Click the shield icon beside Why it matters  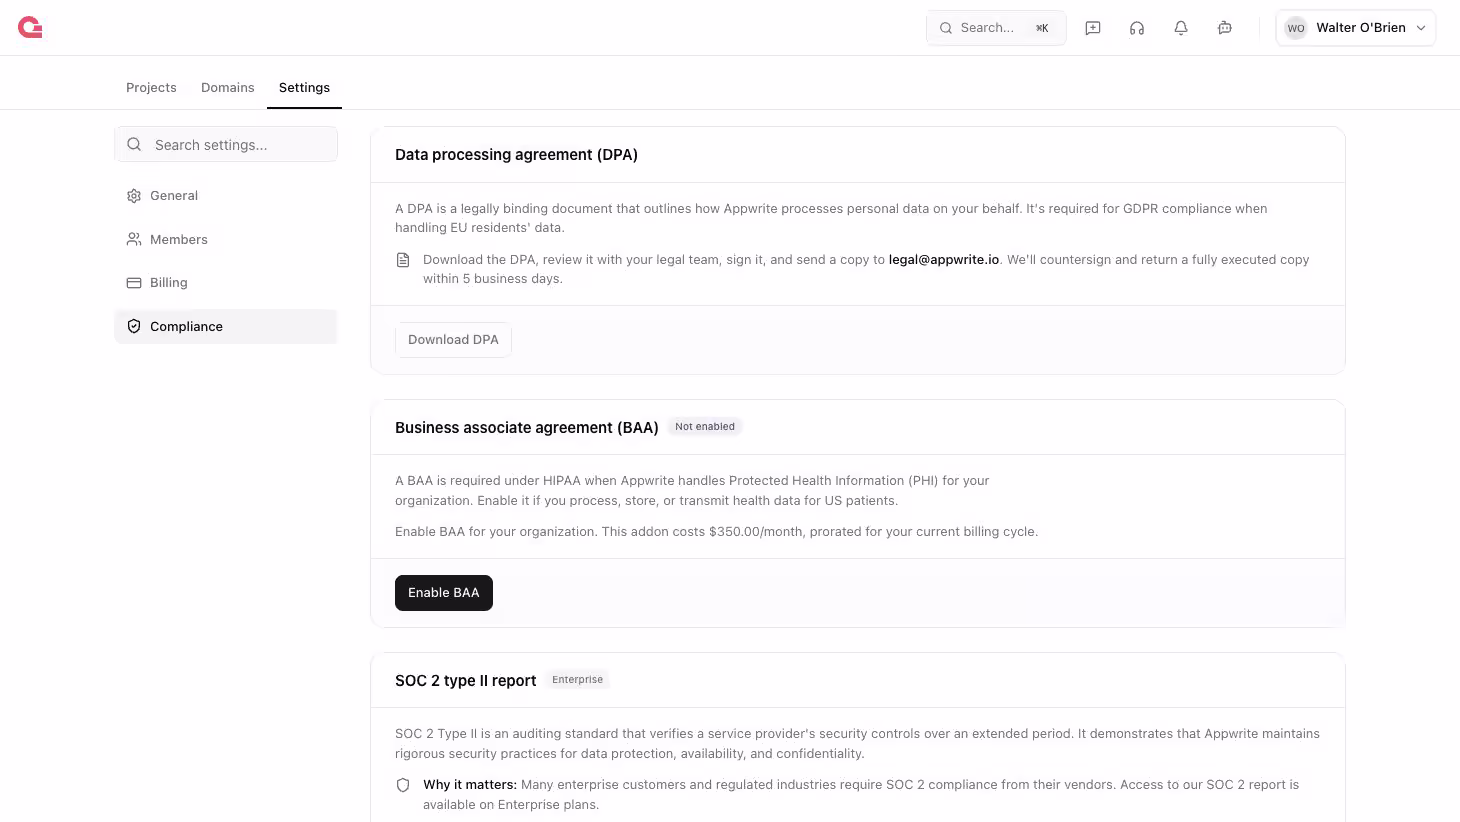(x=403, y=785)
